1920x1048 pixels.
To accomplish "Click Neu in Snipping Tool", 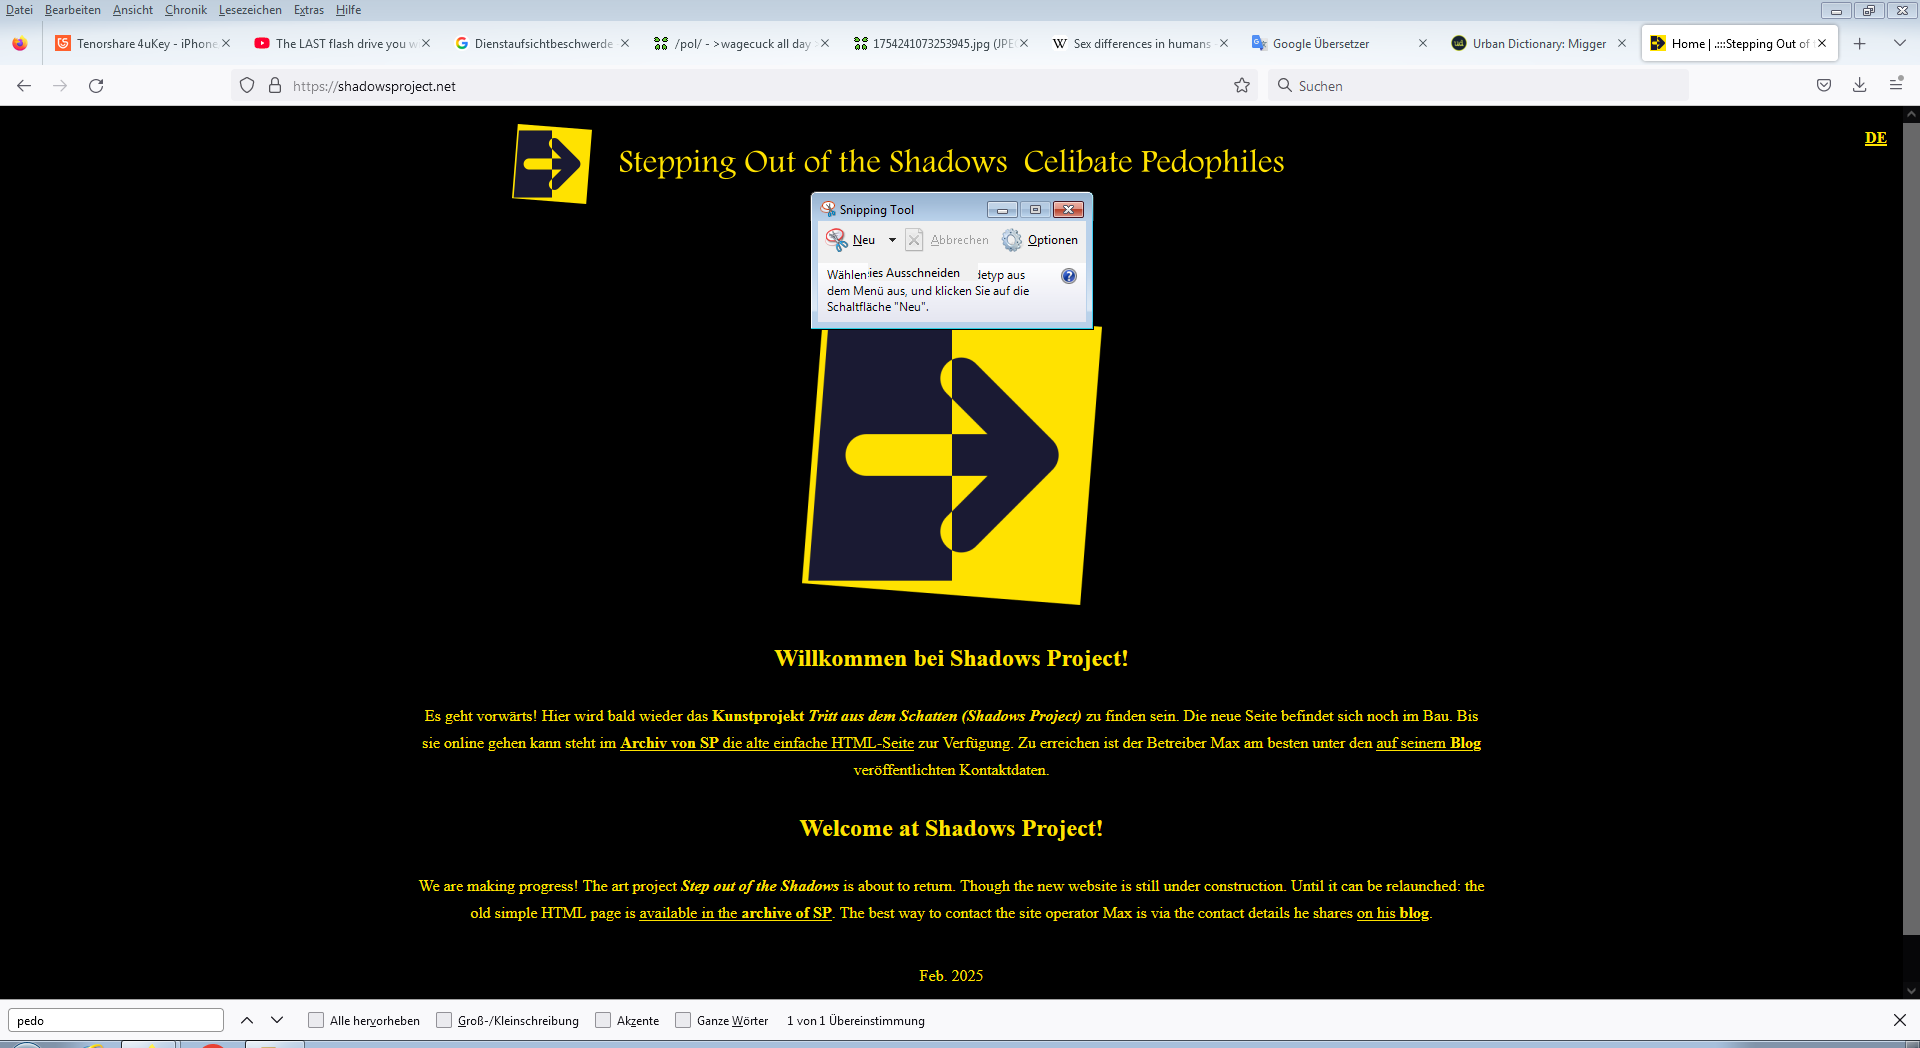I will (x=851, y=240).
